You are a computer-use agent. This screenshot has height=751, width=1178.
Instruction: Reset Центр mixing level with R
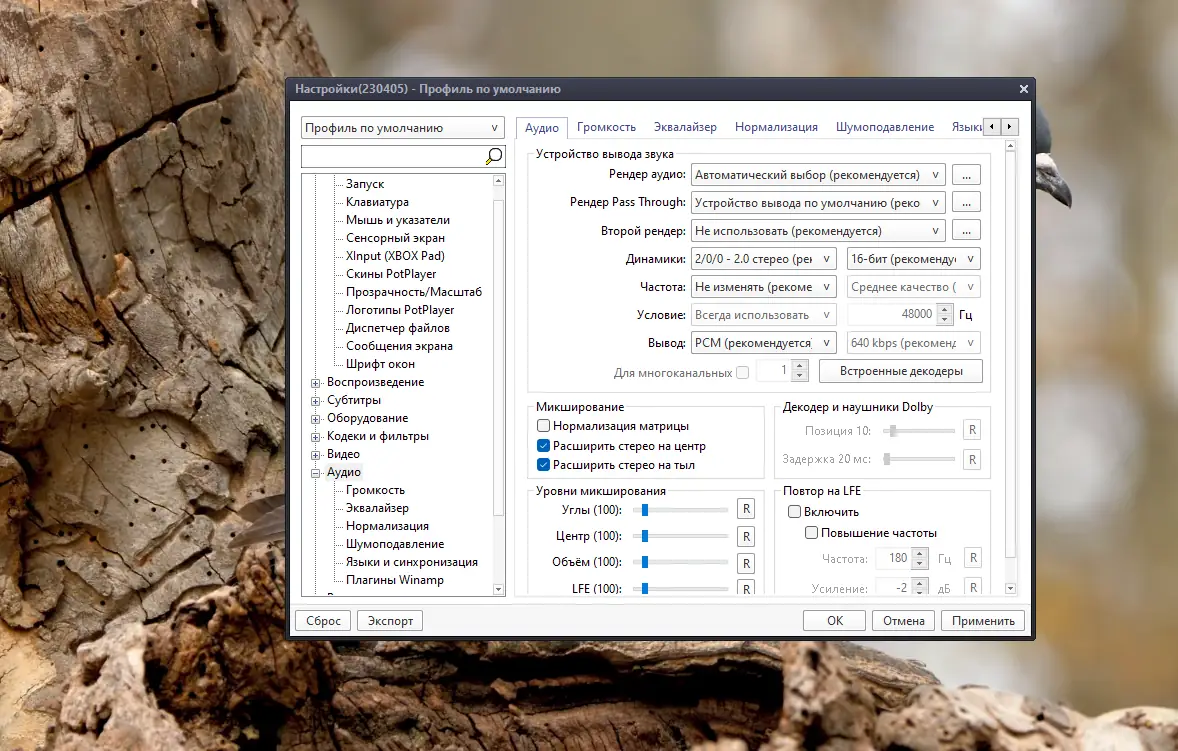[745, 536]
